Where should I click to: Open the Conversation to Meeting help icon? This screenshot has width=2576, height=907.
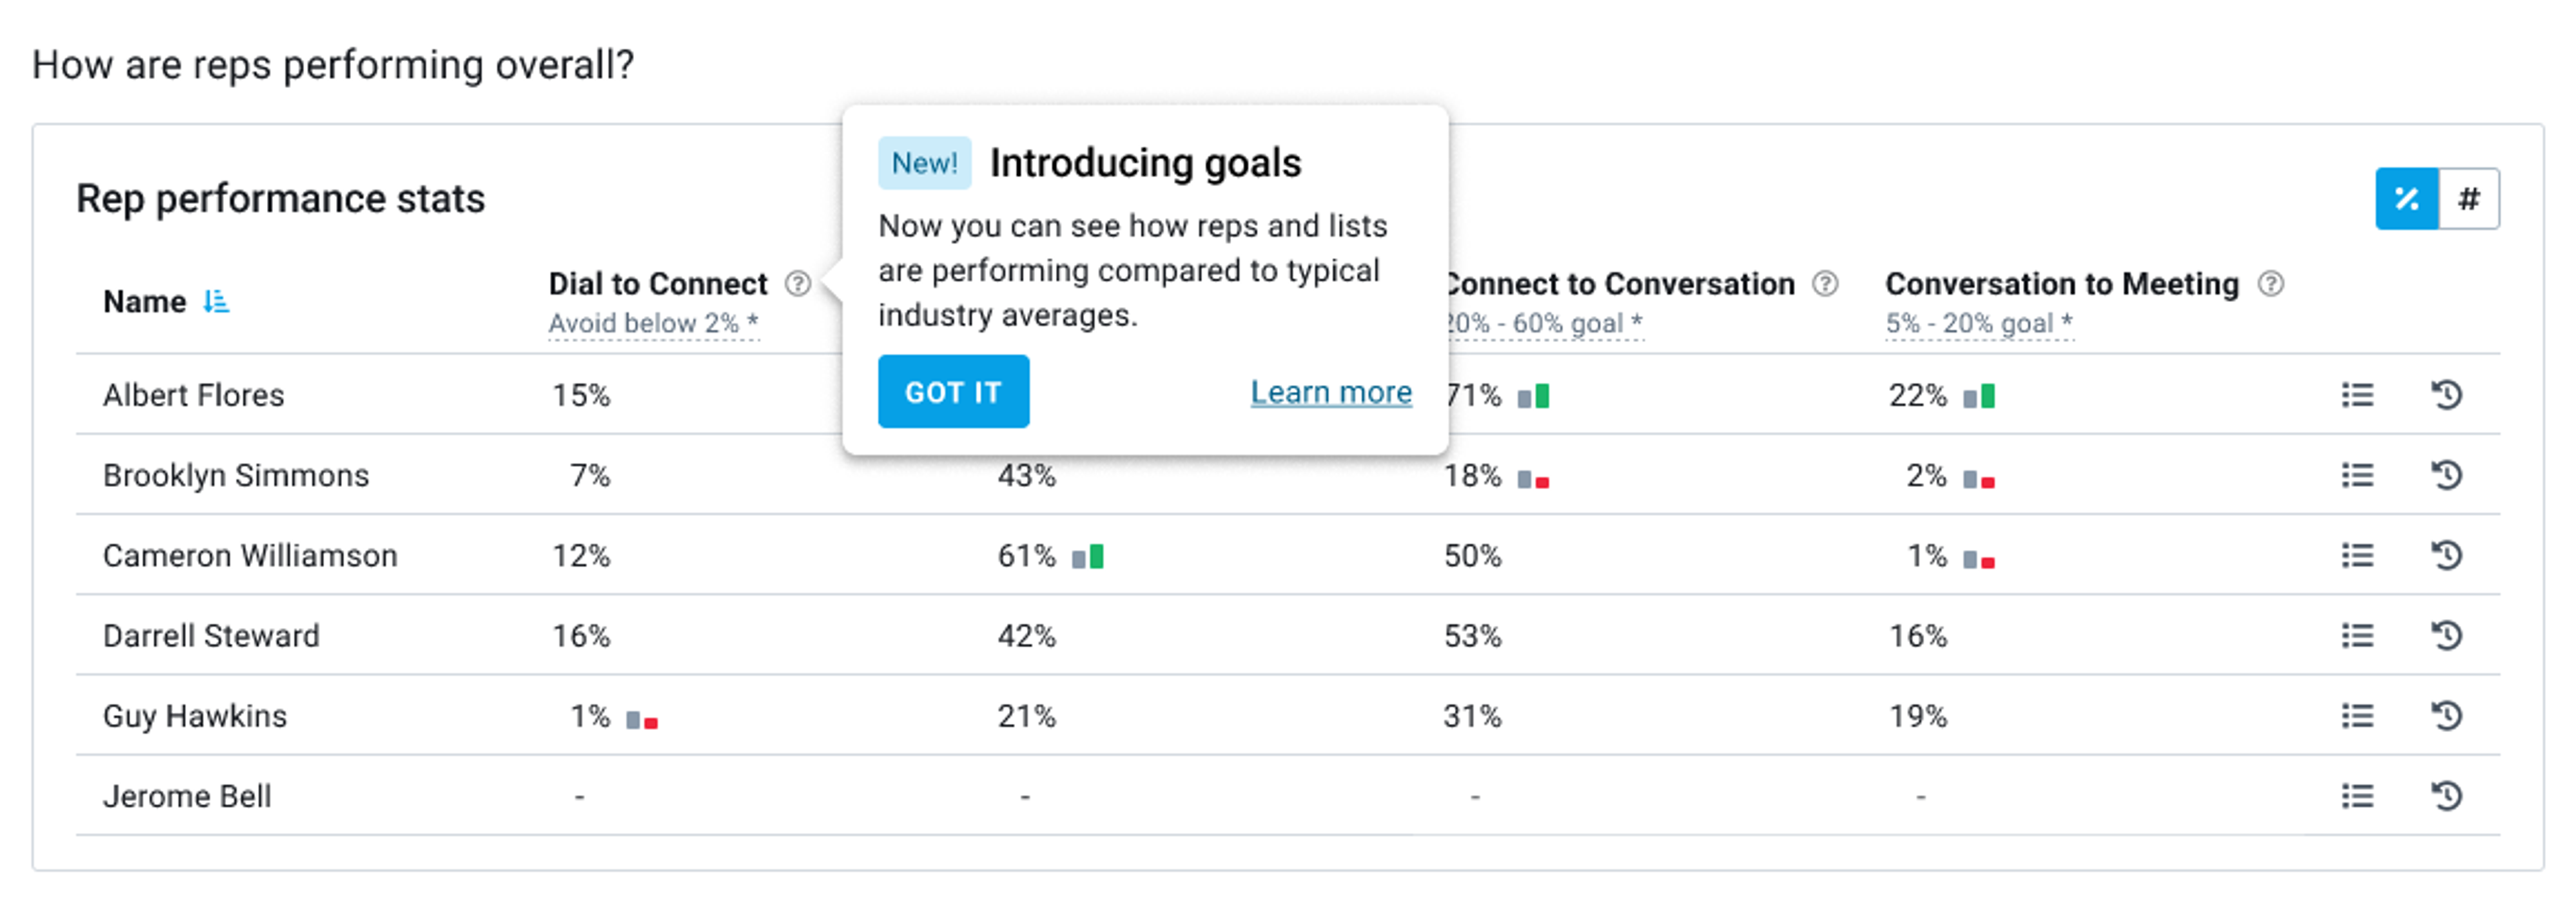pos(2270,284)
